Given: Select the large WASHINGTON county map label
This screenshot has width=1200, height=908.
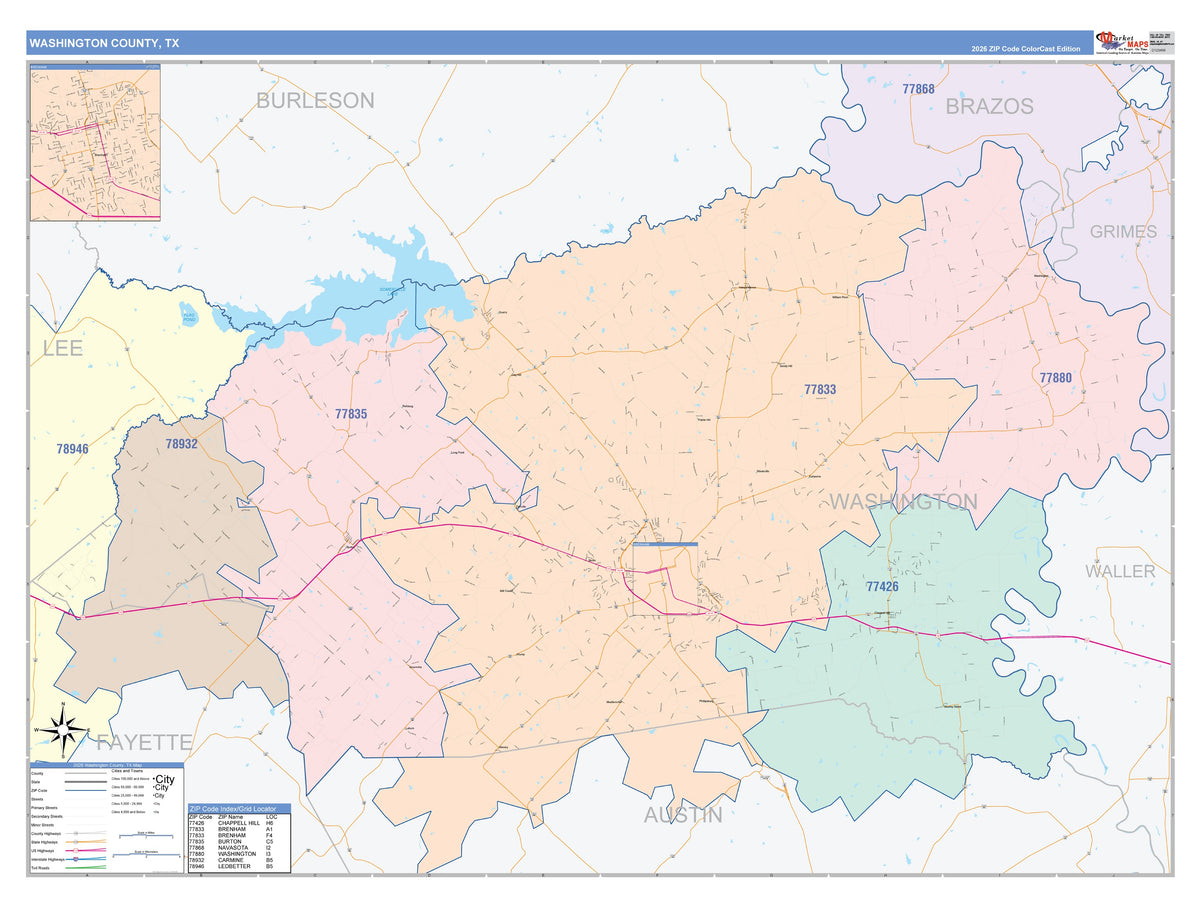Looking at the screenshot, I should [903, 501].
